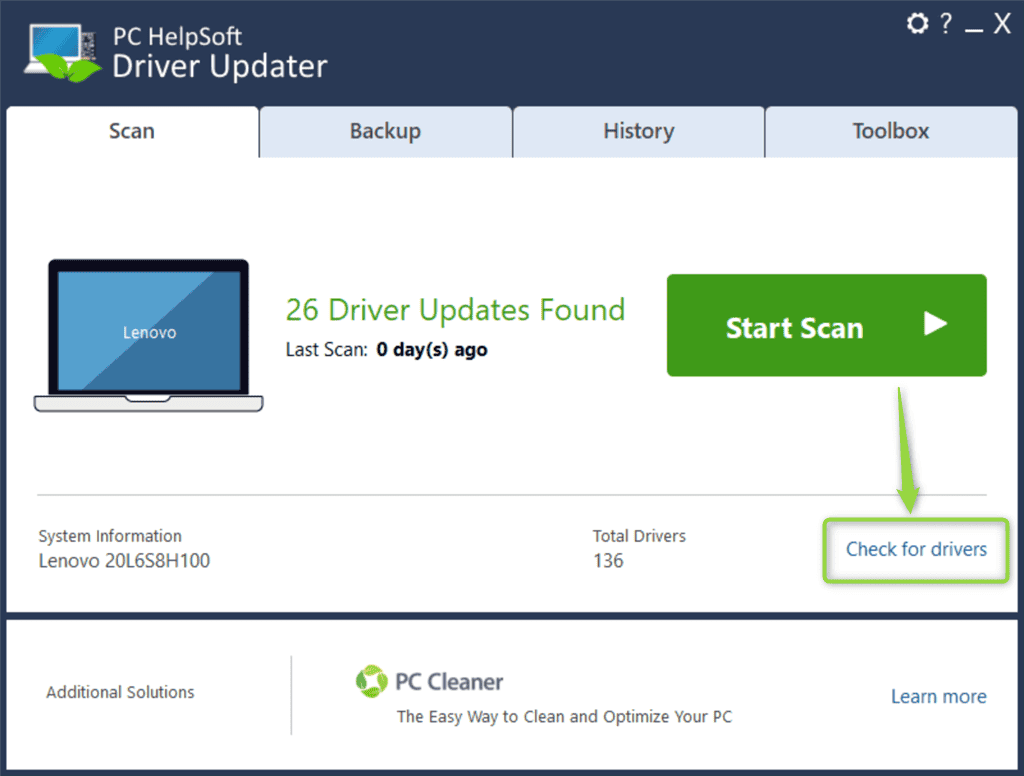The height and width of the screenshot is (776, 1024).
Task: Close the Driver Updater window
Action: (x=1002, y=24)
